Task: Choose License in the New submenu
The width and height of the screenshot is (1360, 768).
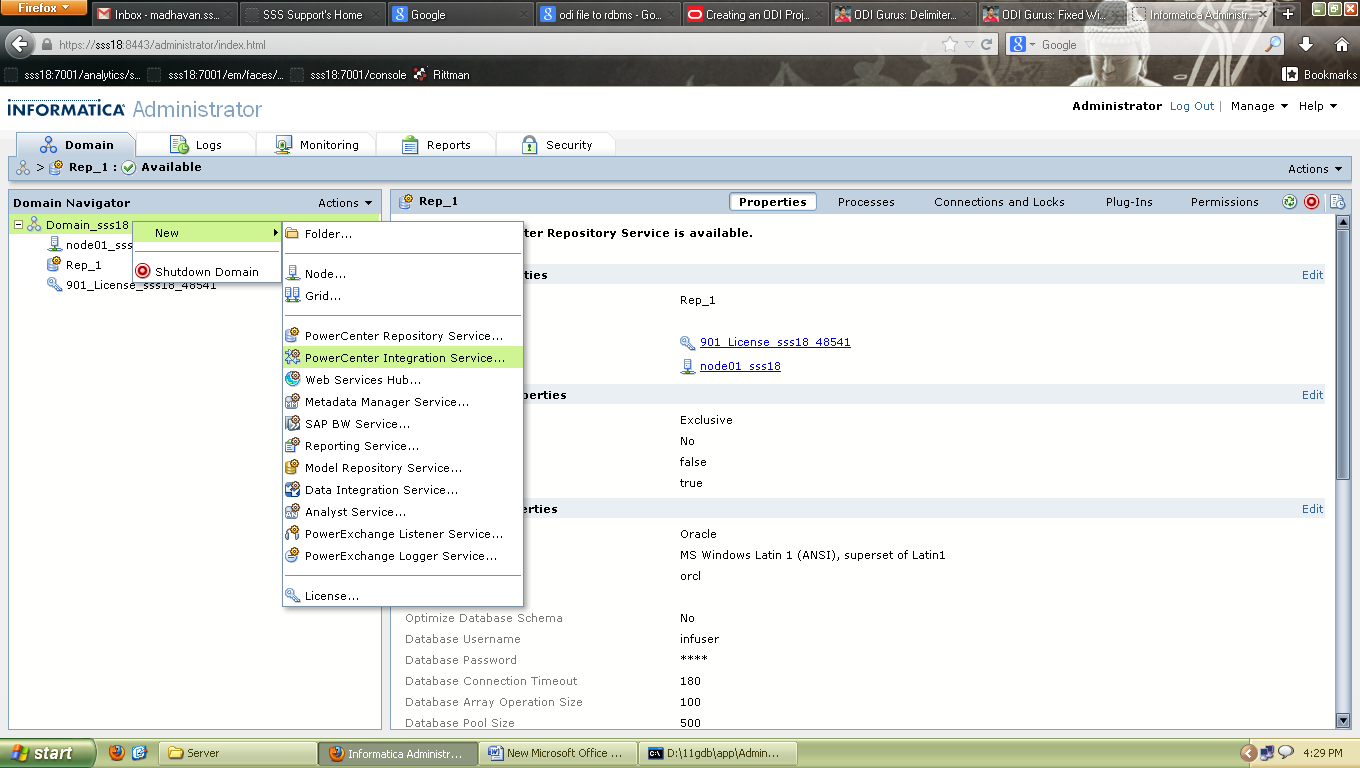Action: coord(403,596)
